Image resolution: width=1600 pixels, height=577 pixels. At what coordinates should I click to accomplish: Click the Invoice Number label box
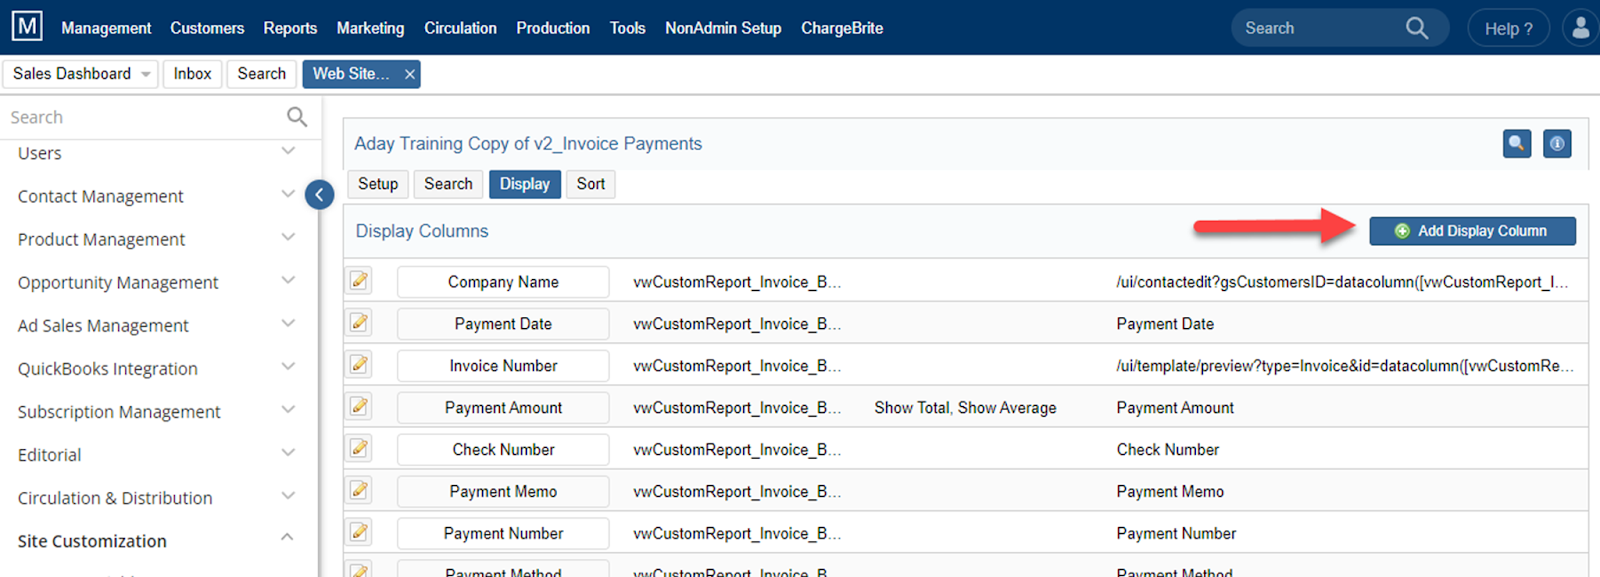click(503, 366)
